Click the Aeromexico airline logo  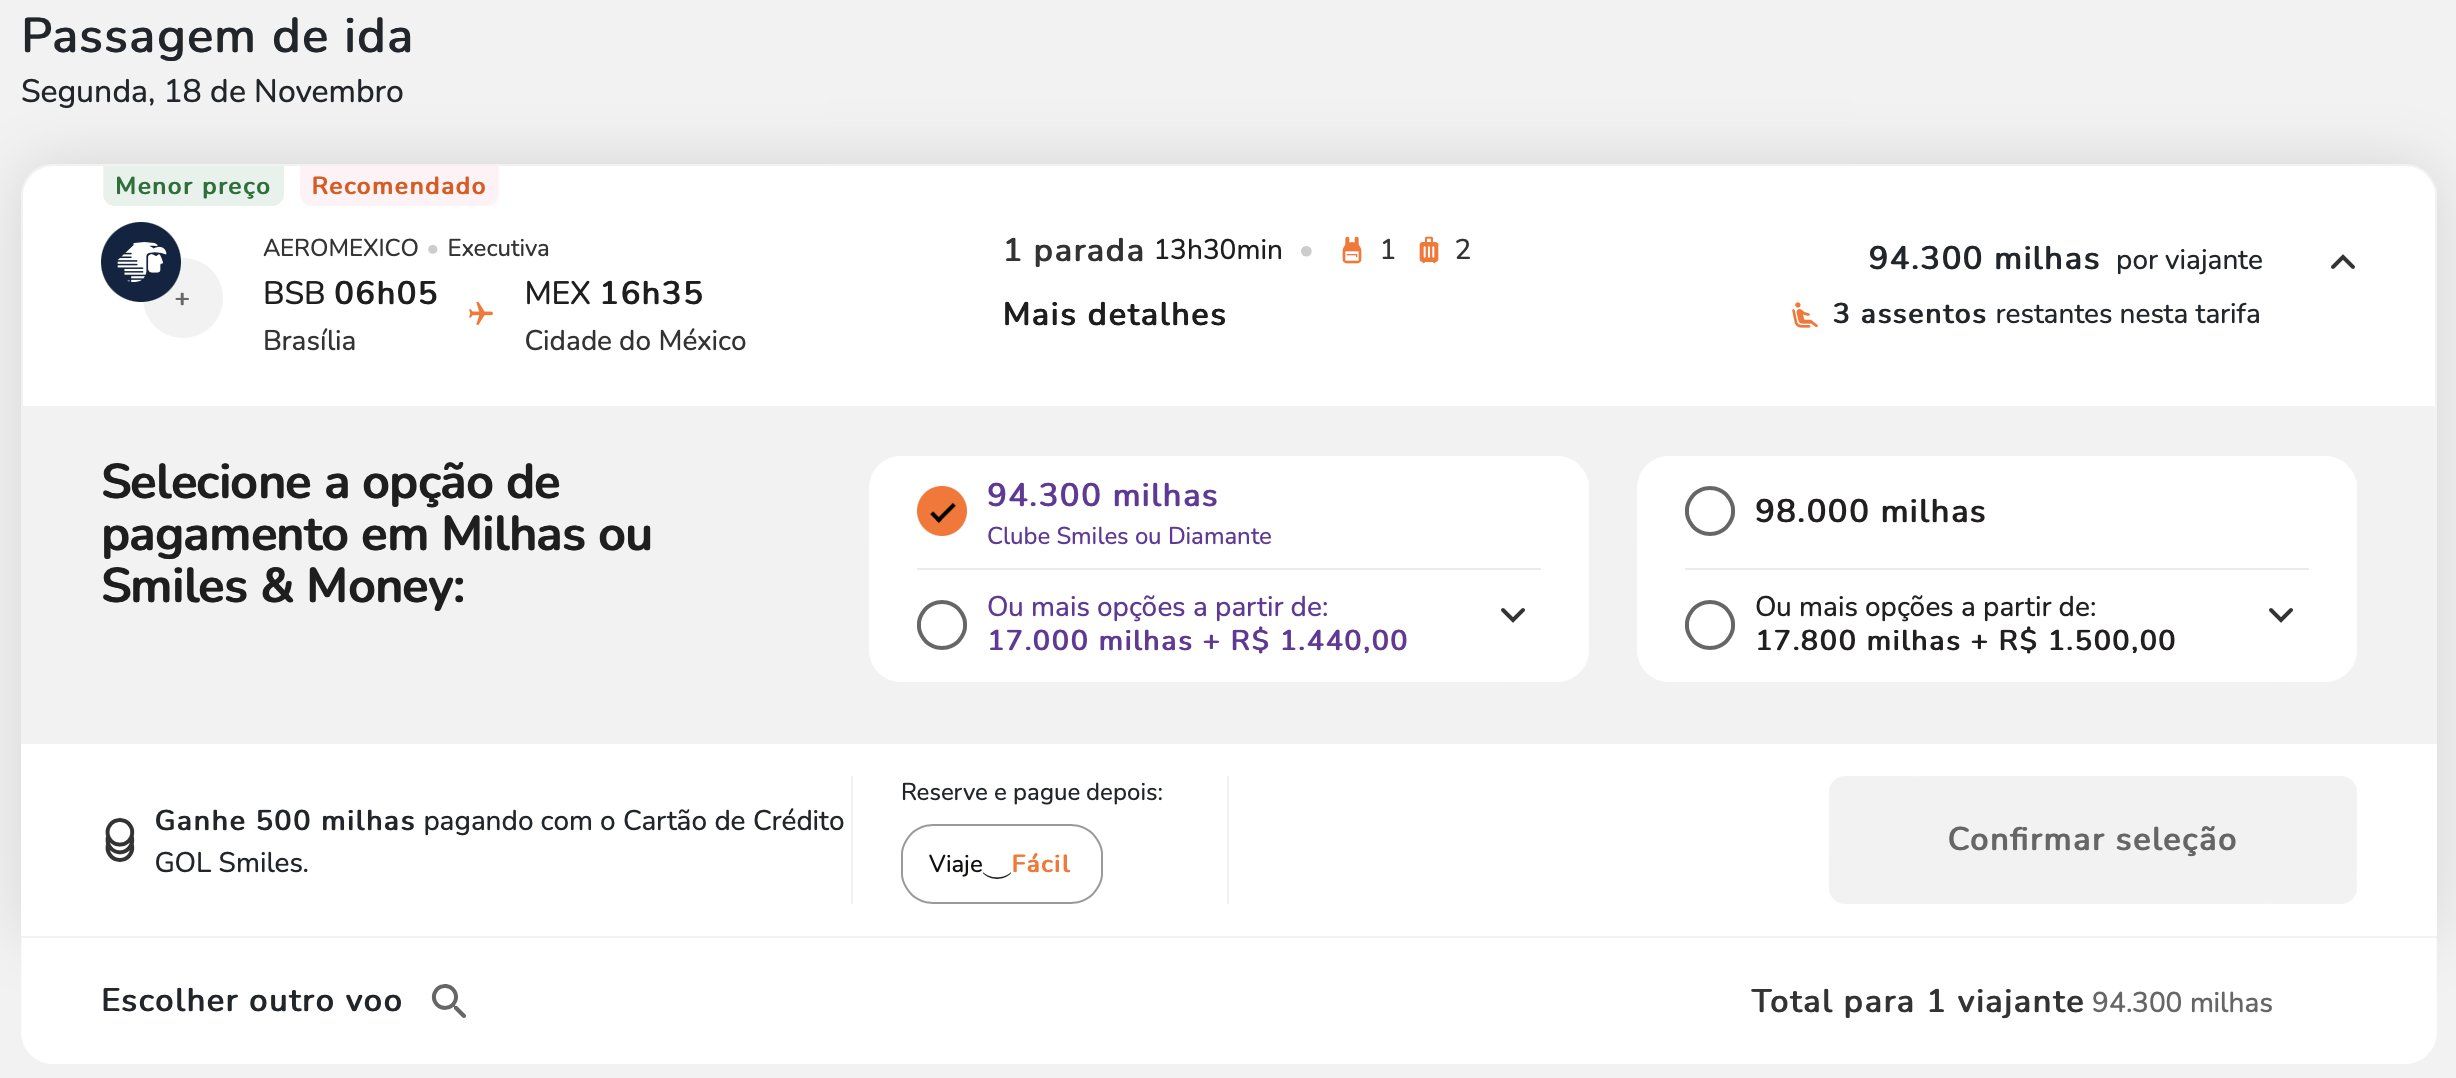click(141, 262)
